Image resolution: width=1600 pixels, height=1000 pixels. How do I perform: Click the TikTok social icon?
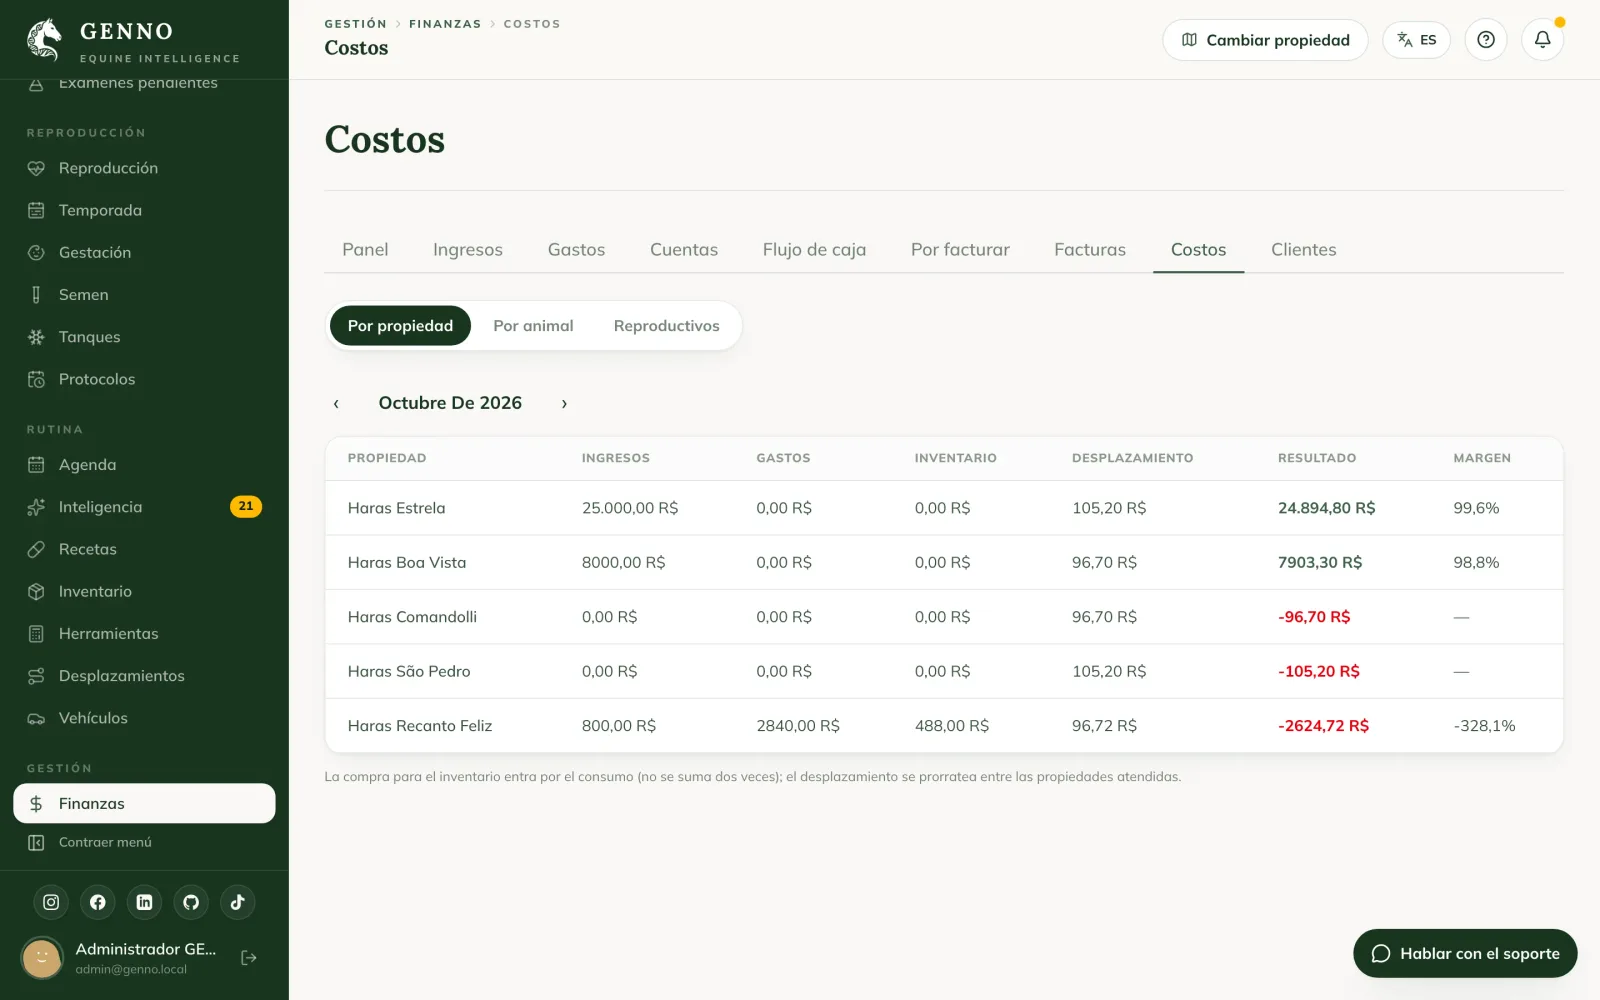238,902
